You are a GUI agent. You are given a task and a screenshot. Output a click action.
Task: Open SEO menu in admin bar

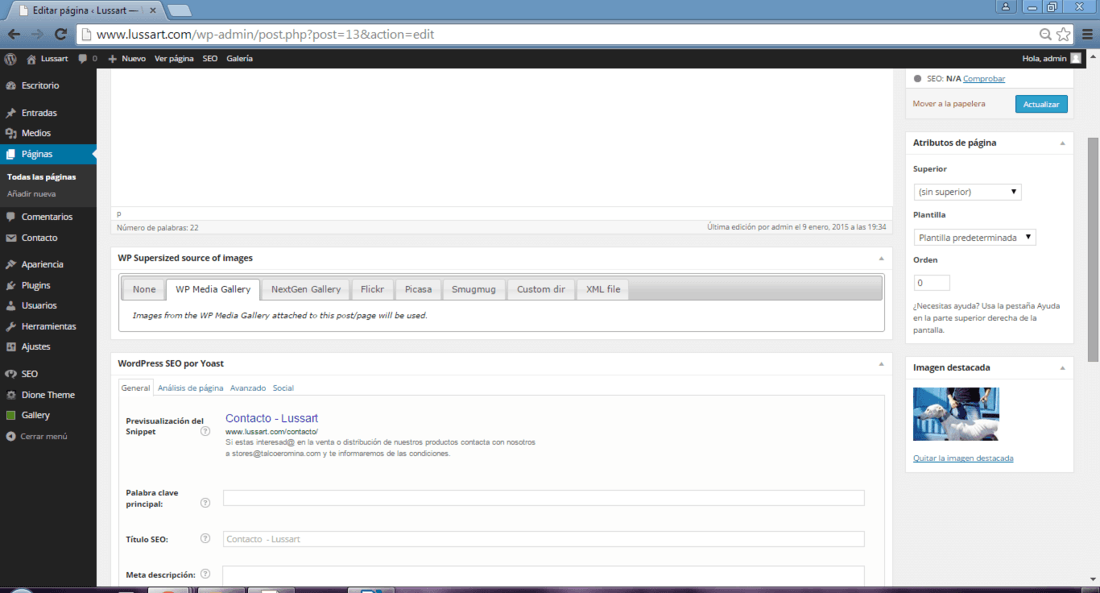coord(210,59)
